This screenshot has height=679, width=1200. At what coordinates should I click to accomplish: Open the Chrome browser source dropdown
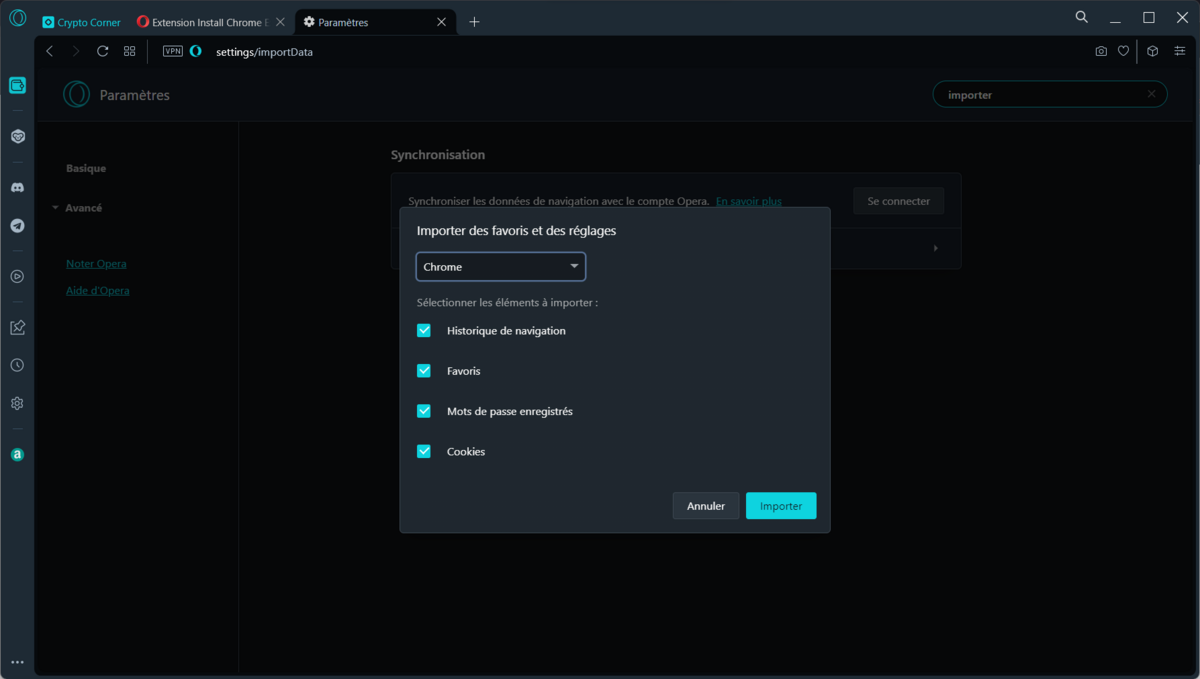pos(501,267)
